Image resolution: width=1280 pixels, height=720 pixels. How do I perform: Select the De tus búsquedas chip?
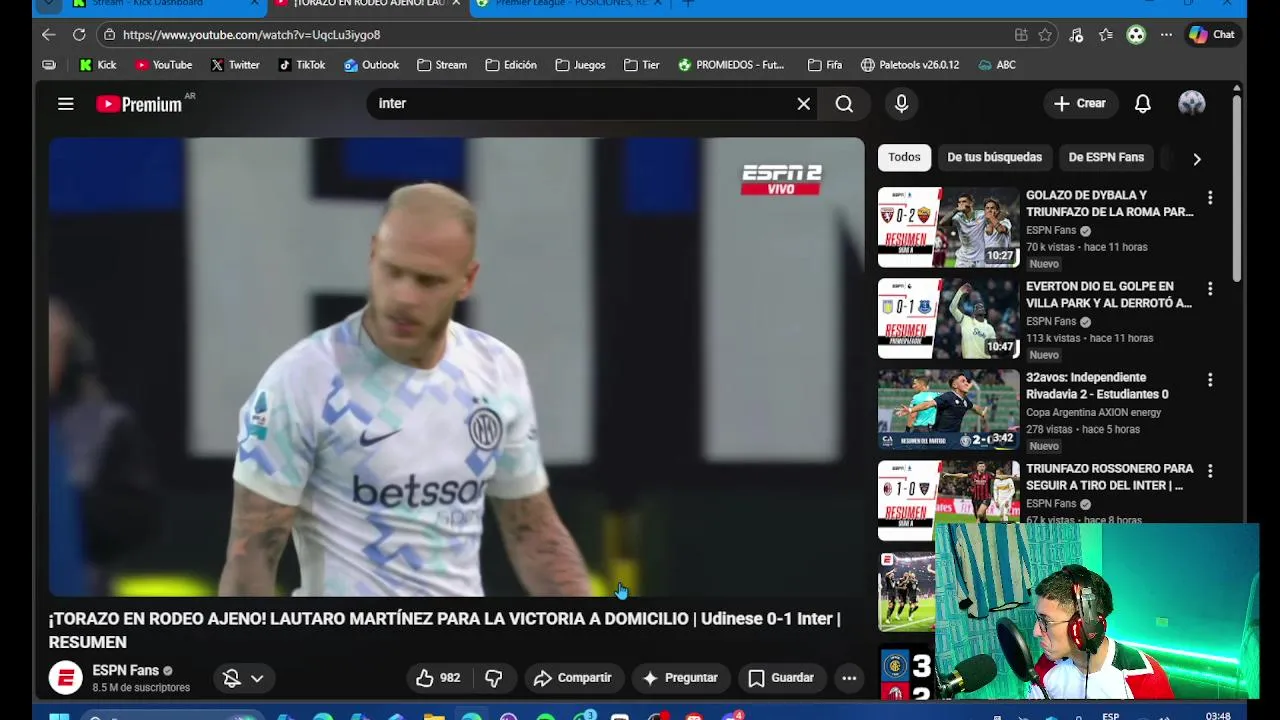pyautogui.click(x=994, y=157)
